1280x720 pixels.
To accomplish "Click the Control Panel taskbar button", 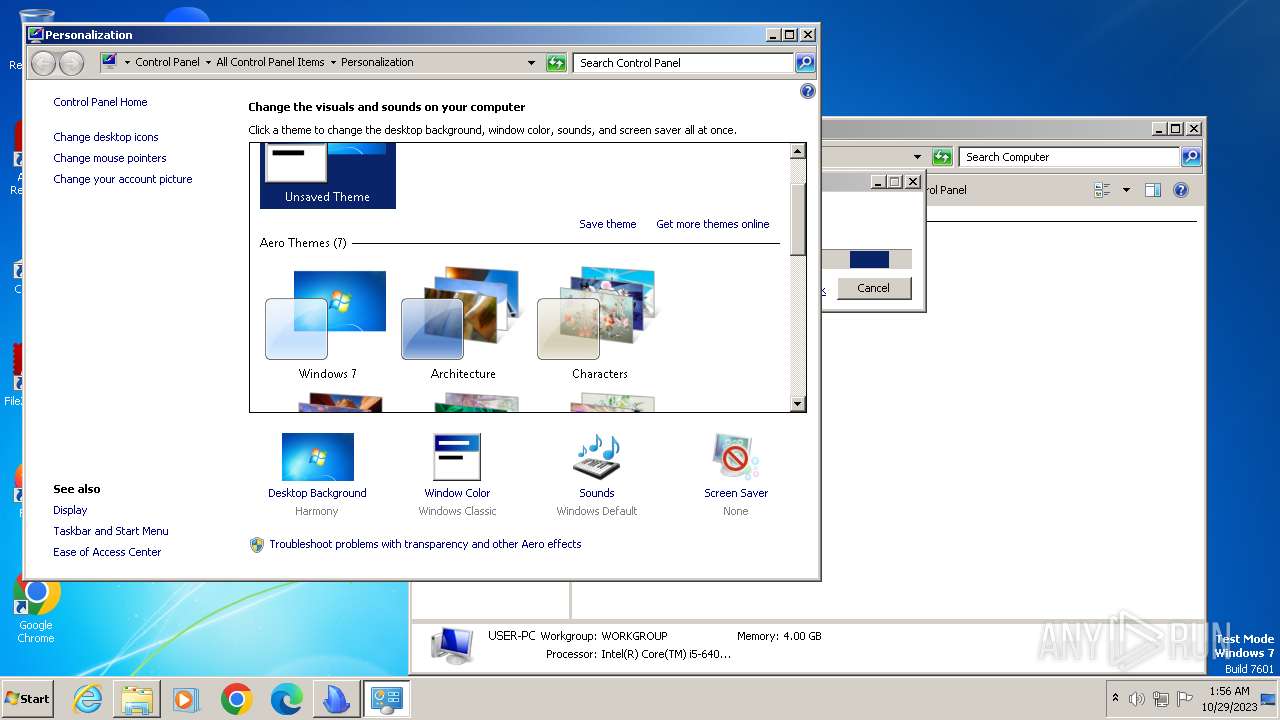I will (x=386, y=699).
